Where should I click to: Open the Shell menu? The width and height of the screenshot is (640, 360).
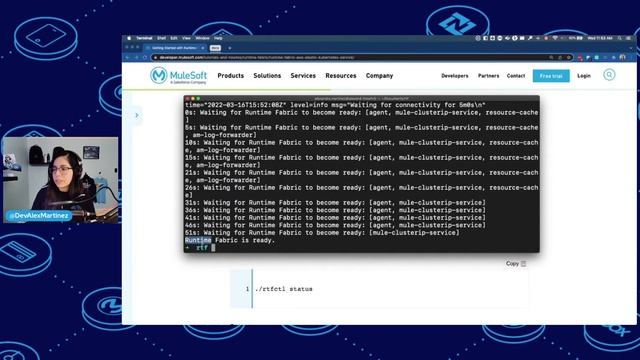click(x=162, y=38)
